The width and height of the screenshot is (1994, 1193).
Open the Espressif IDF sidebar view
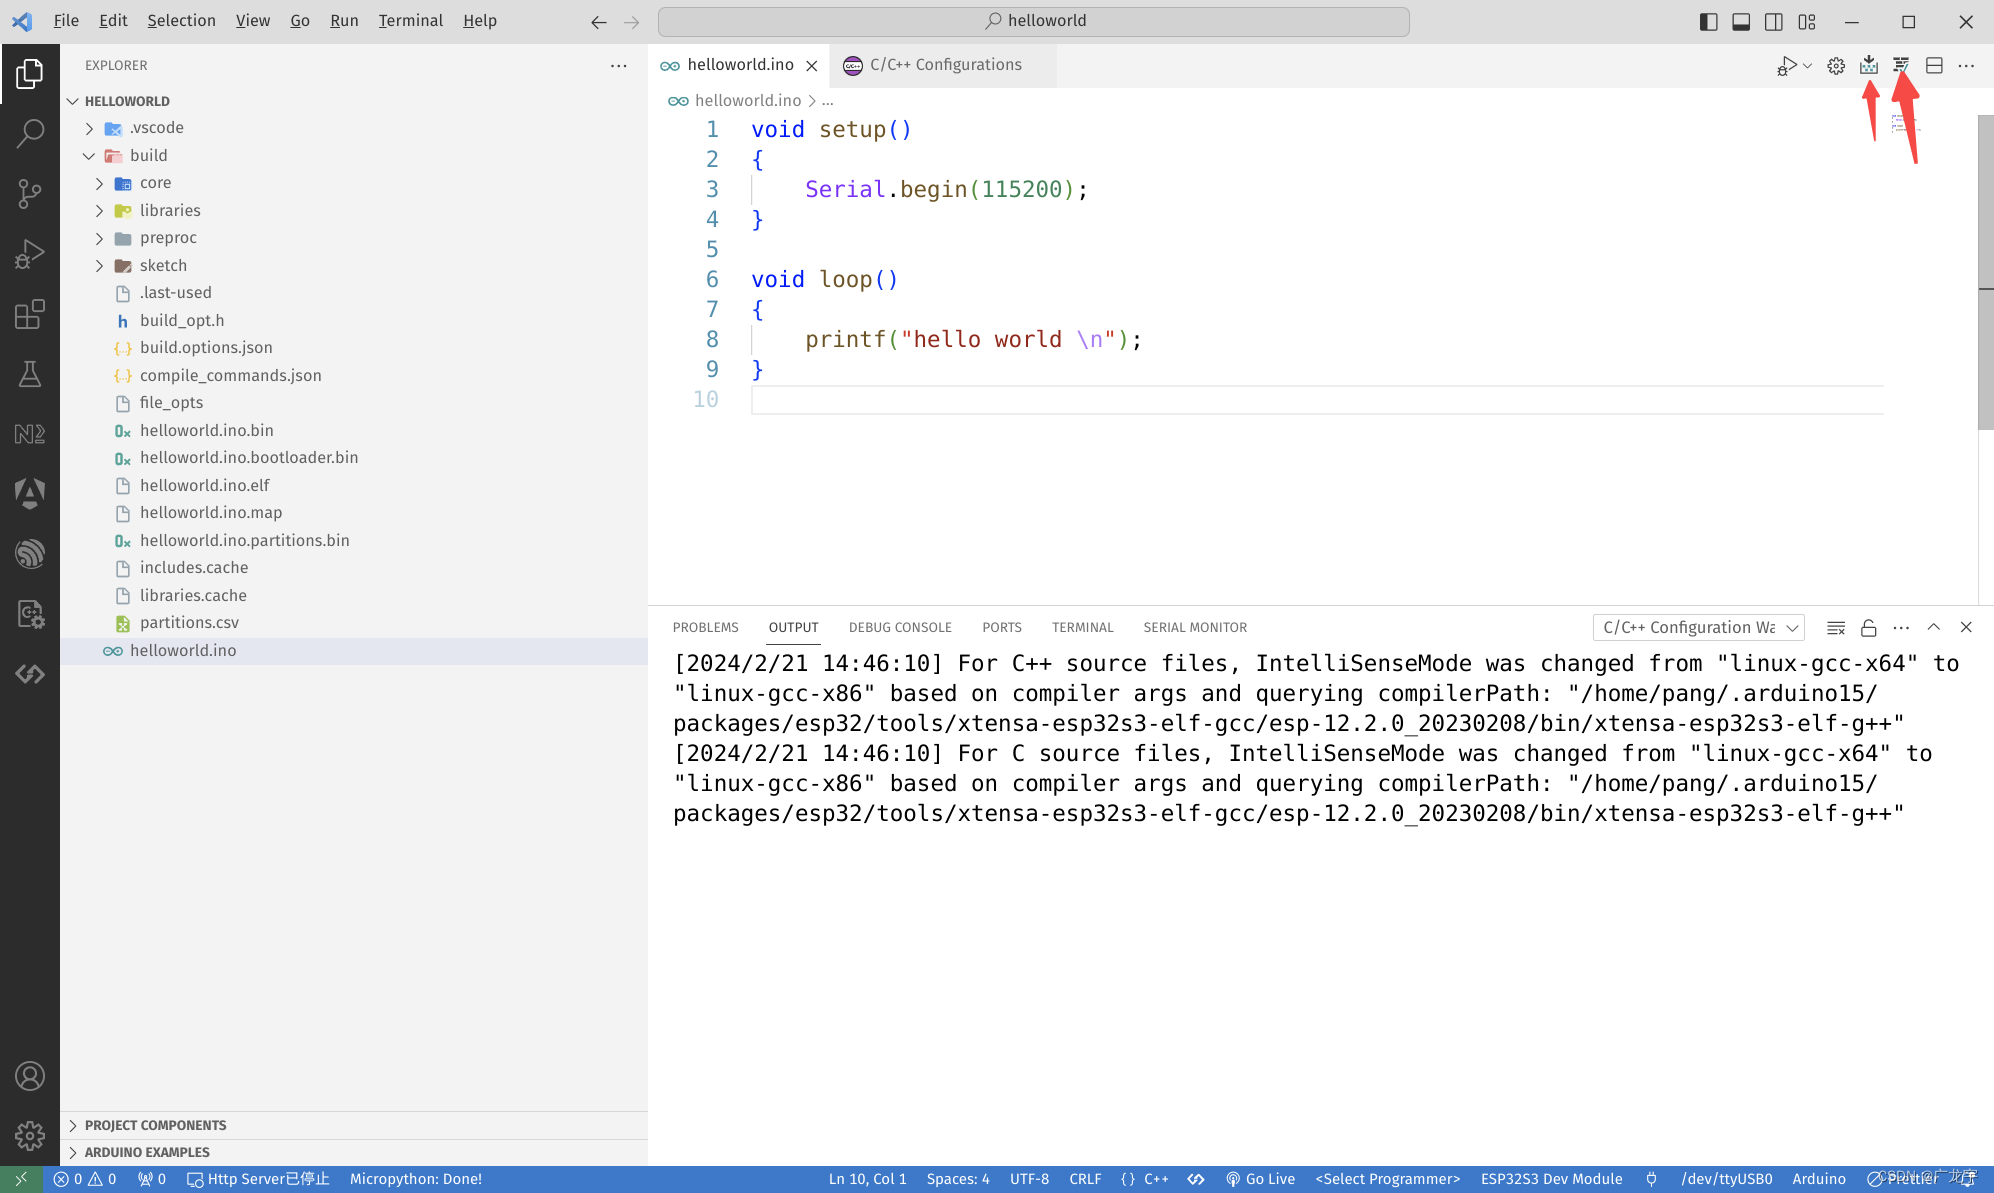click(x=30, y=553)
